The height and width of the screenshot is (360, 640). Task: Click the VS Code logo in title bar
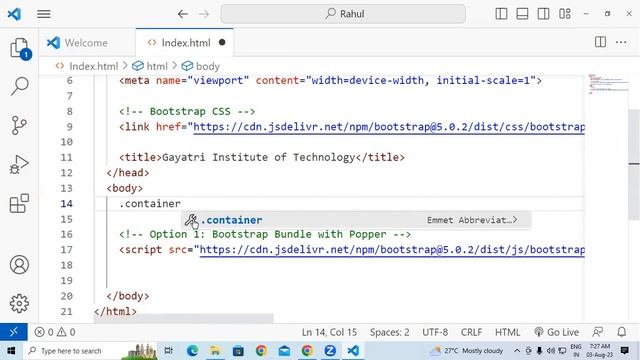[14, 14]
